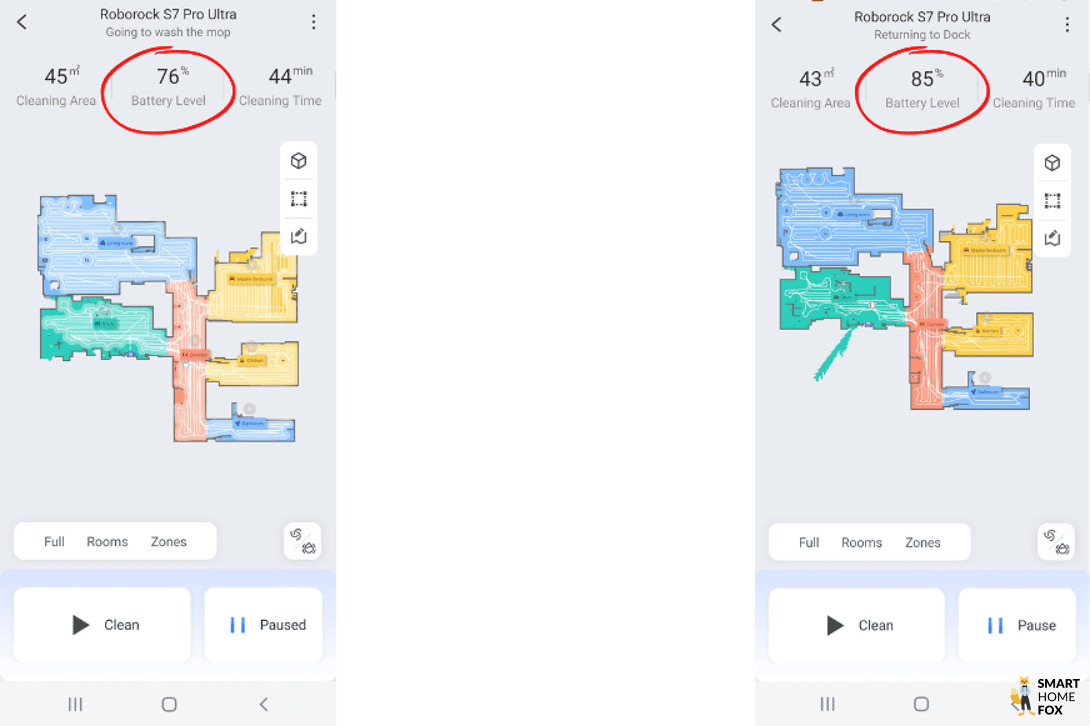Open the map edit icon on left screen
Viewport: 1090px width, 726px height.
299,236
